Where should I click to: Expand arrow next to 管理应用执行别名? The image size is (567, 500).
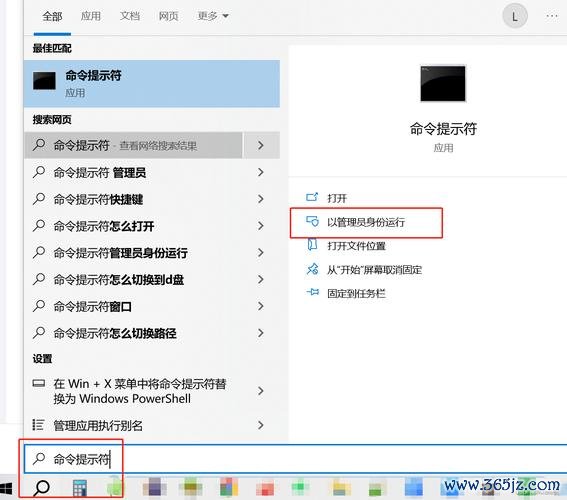tap(261, 425)
